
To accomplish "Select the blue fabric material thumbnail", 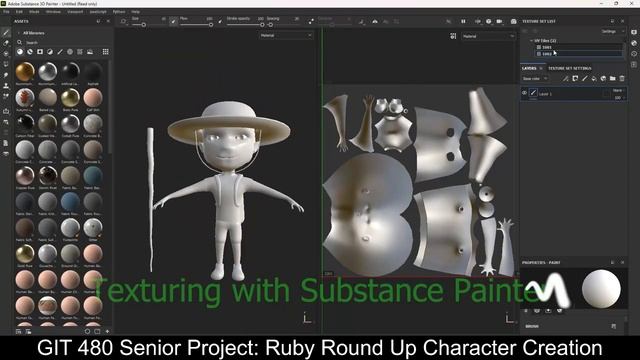I will click(x=70, y=202).
